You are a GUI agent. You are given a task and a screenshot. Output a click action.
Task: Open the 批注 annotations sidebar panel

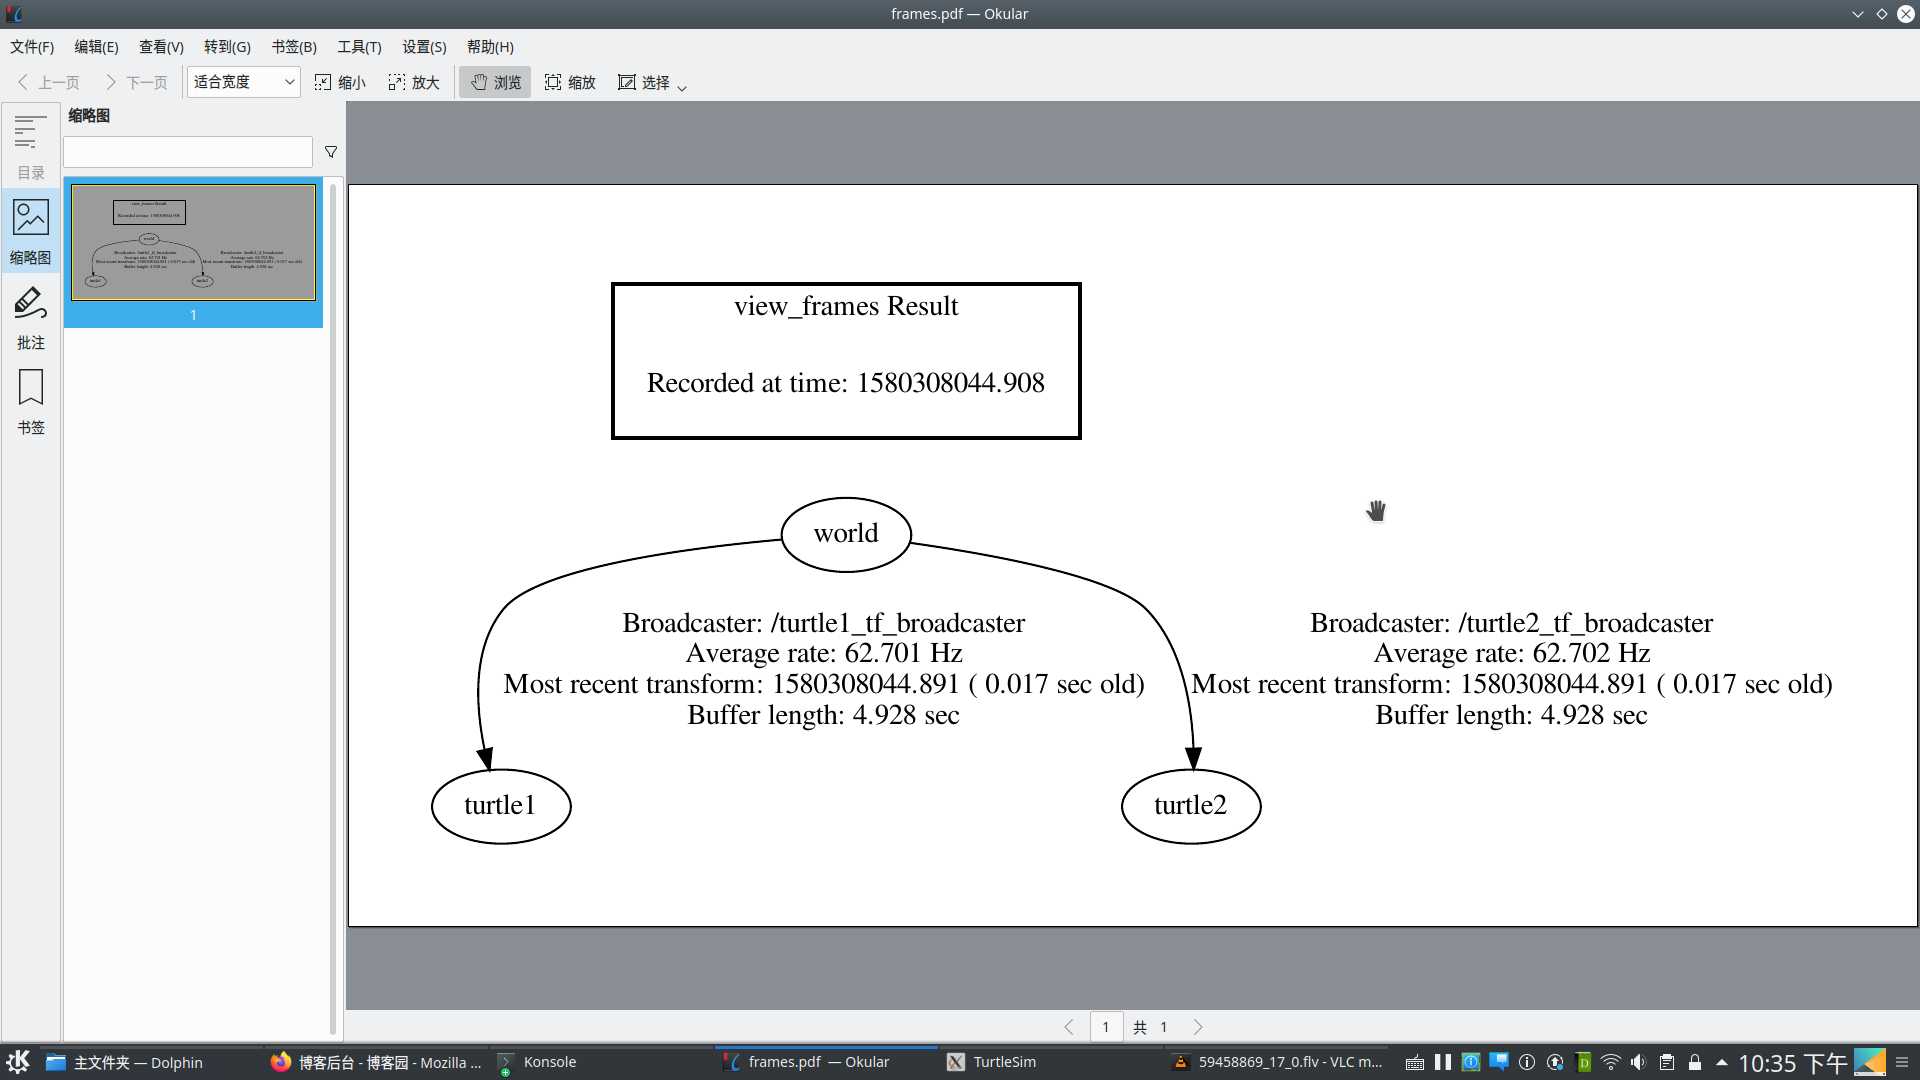click(x=30, y=317)
